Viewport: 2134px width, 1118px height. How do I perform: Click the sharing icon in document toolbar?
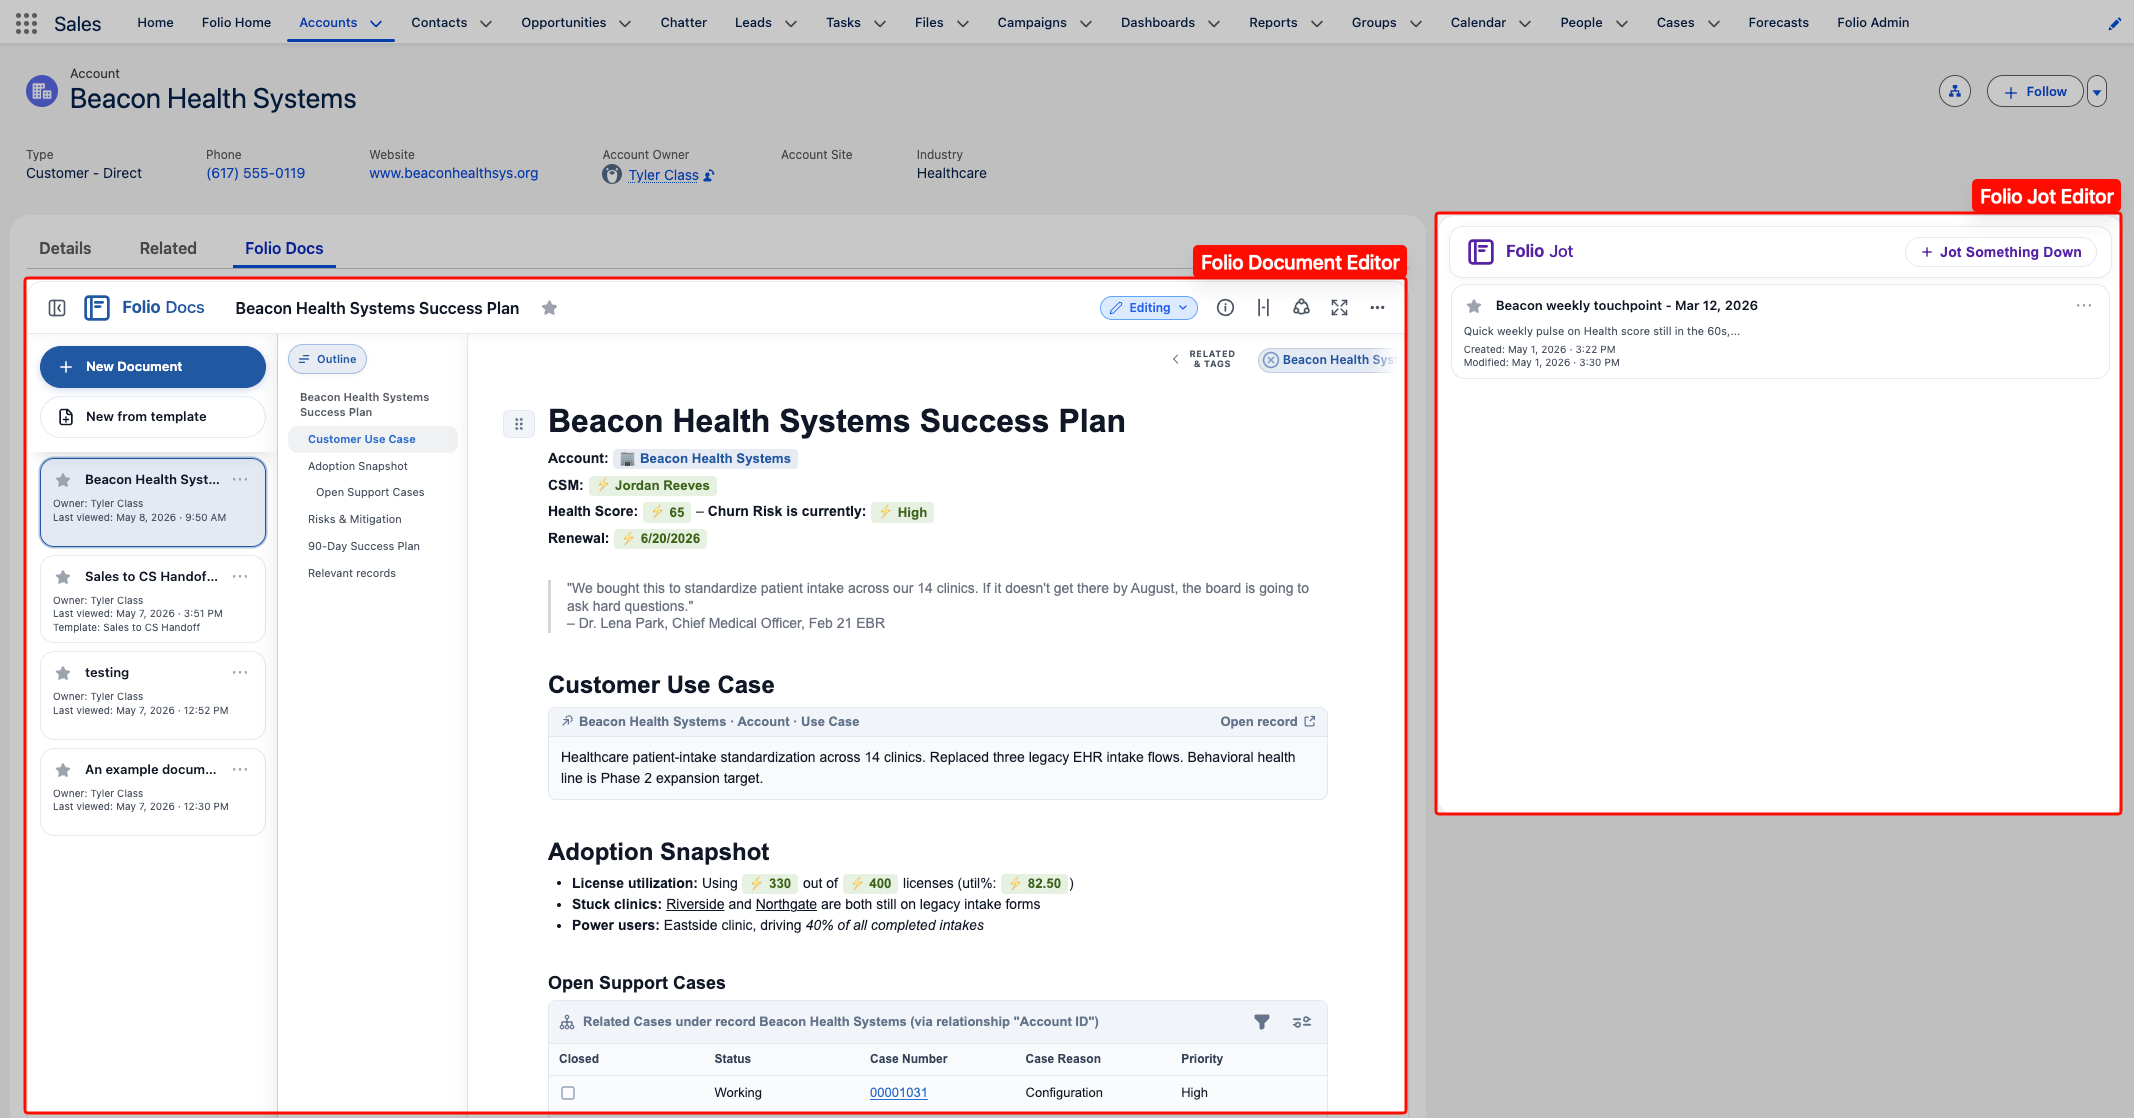click(1301, 308)
